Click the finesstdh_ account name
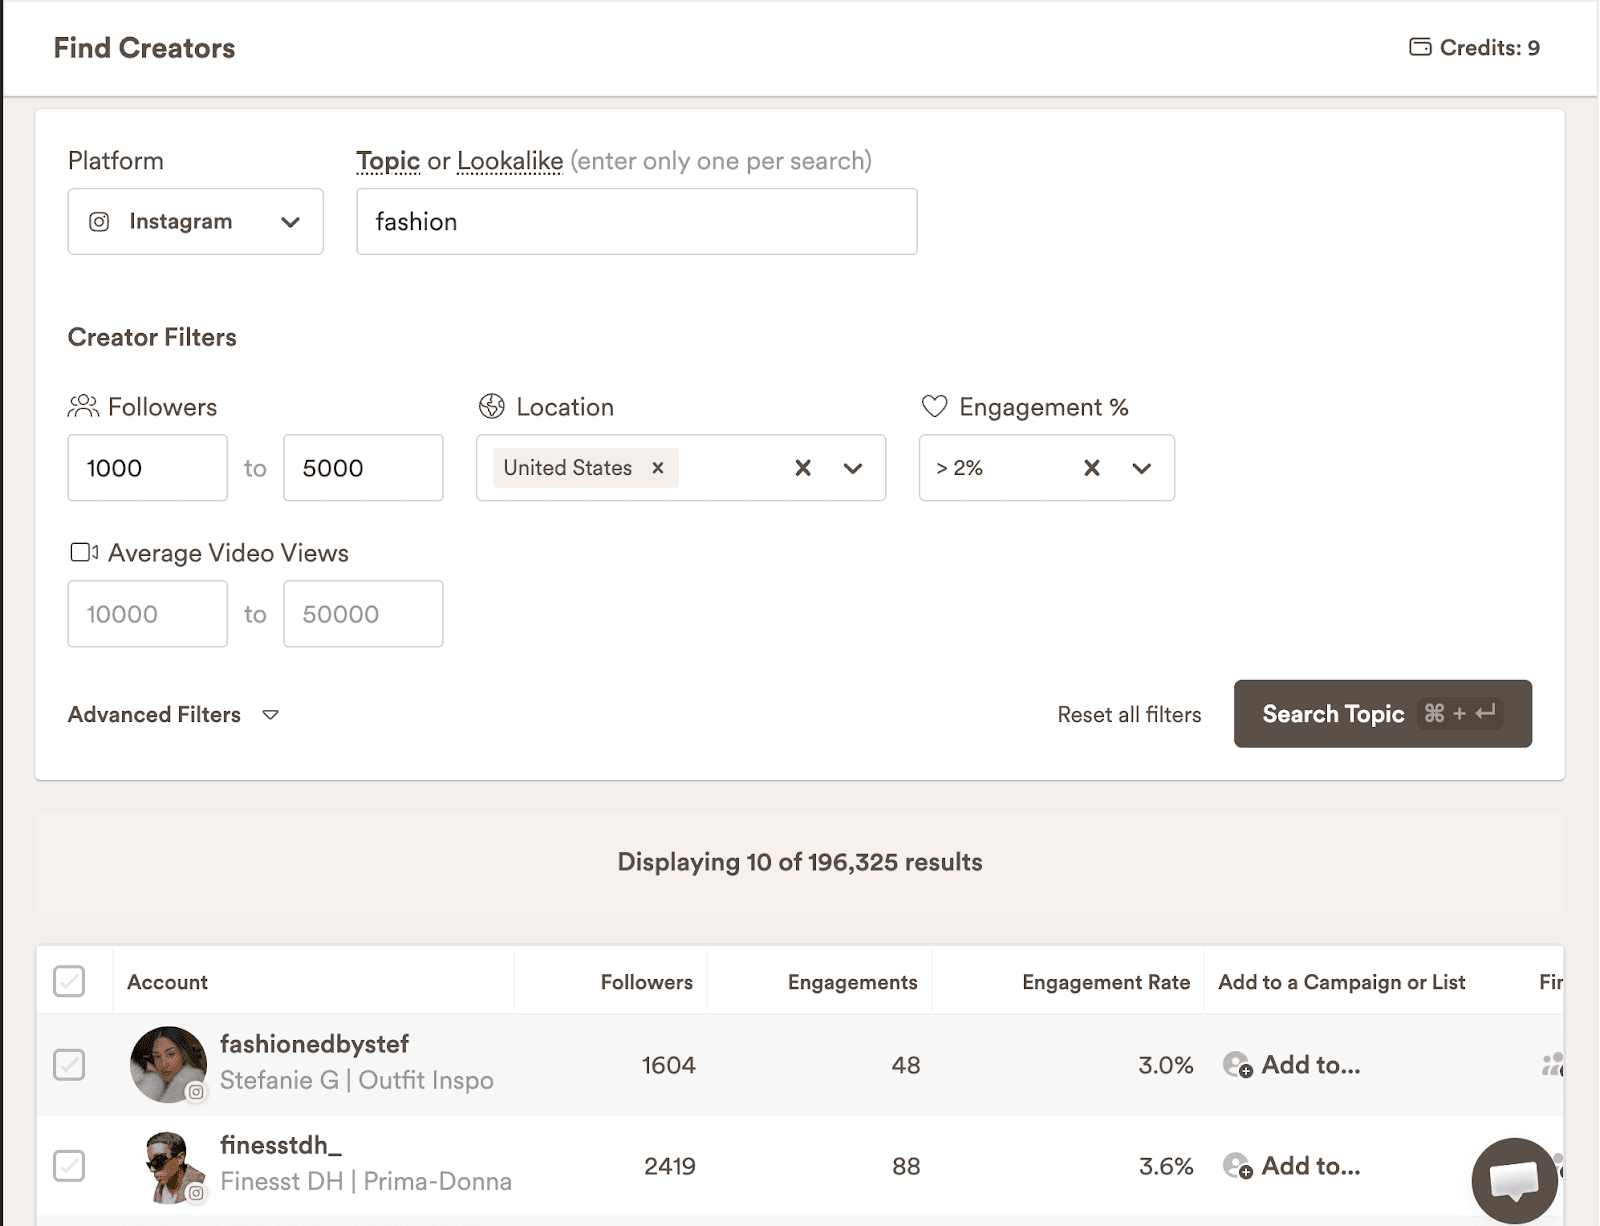Viewport: 1600px width, 1226px height. pos(281,1145)
